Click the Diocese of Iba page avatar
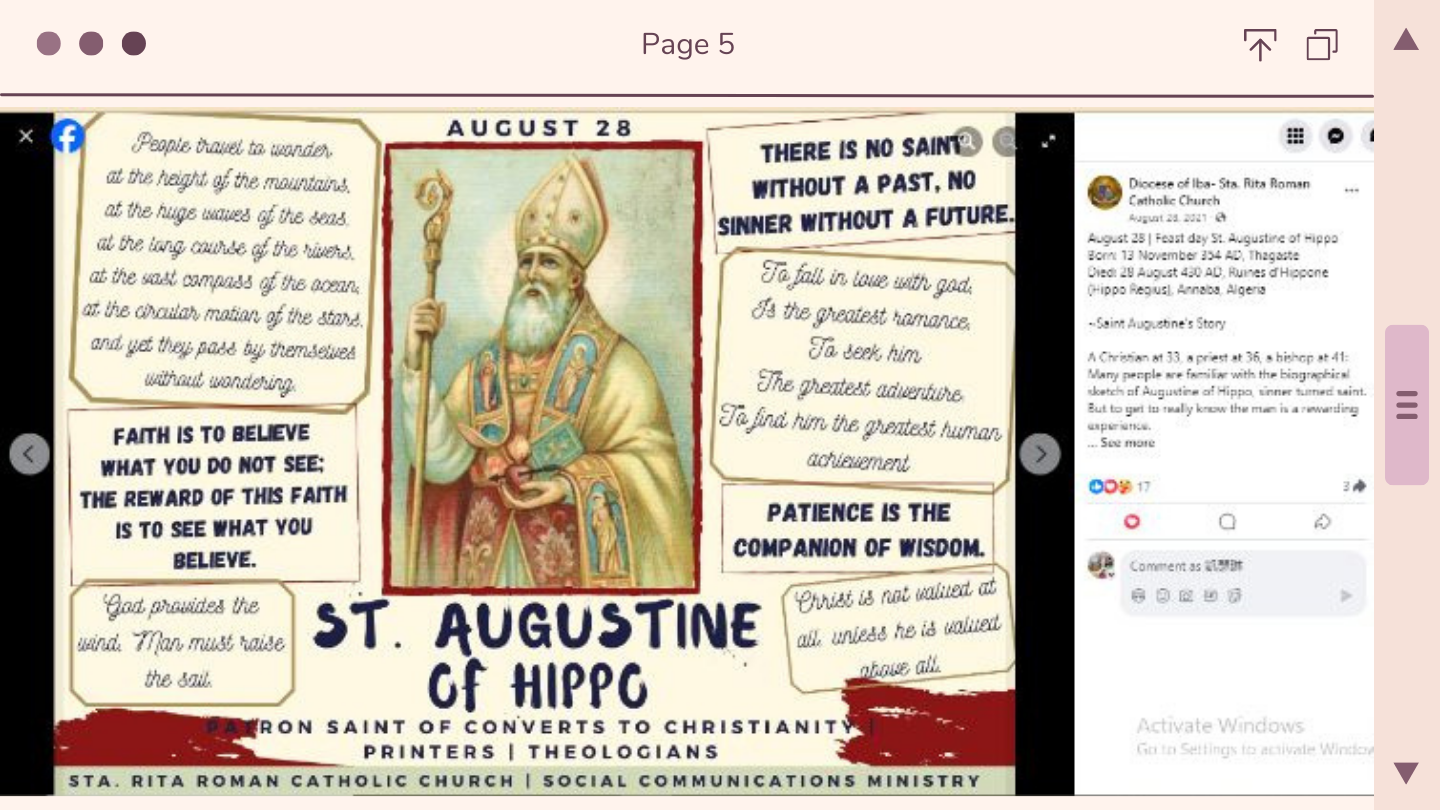This screenshot has width=1440, height=810. pyautogui.click(x=1104, y=192)
